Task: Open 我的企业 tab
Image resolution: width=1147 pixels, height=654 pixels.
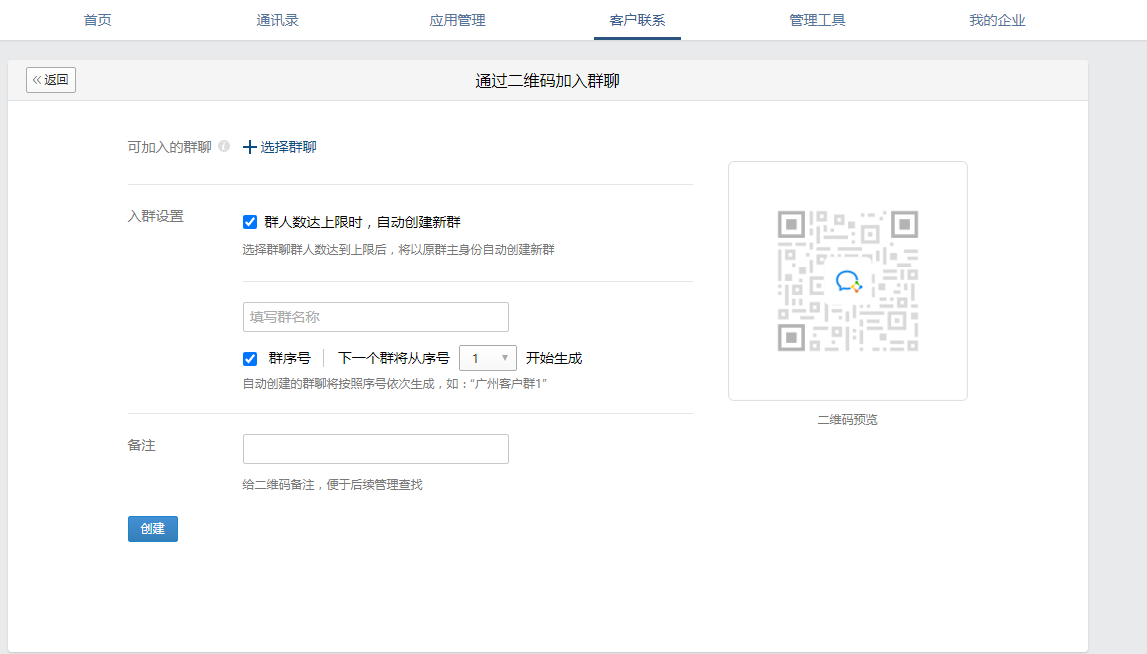Action: [x=997, y=20]
